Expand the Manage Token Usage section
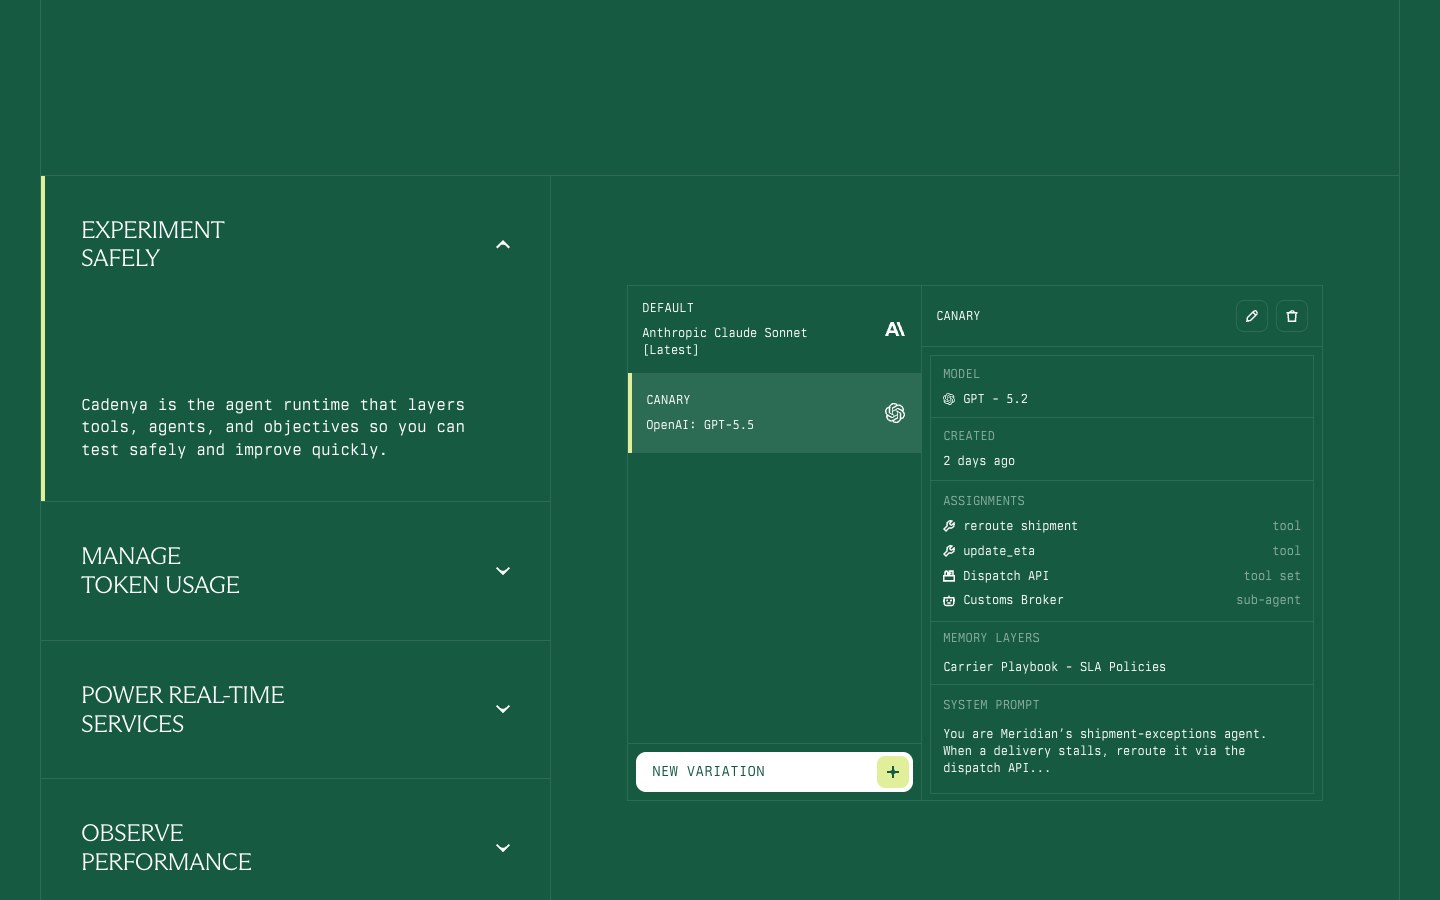Screen dimensions: 1440x900 (x=503, y=571)
